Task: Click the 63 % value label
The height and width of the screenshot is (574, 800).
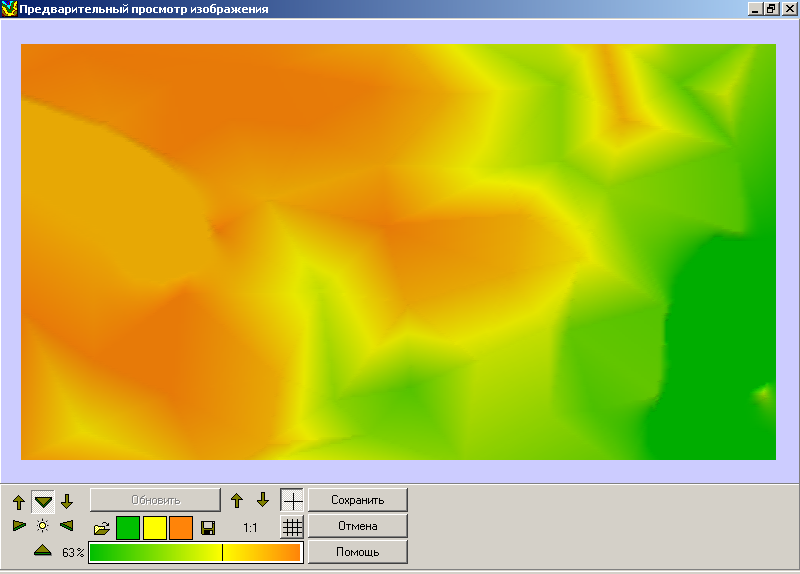Action: click(x=73, y=553)
